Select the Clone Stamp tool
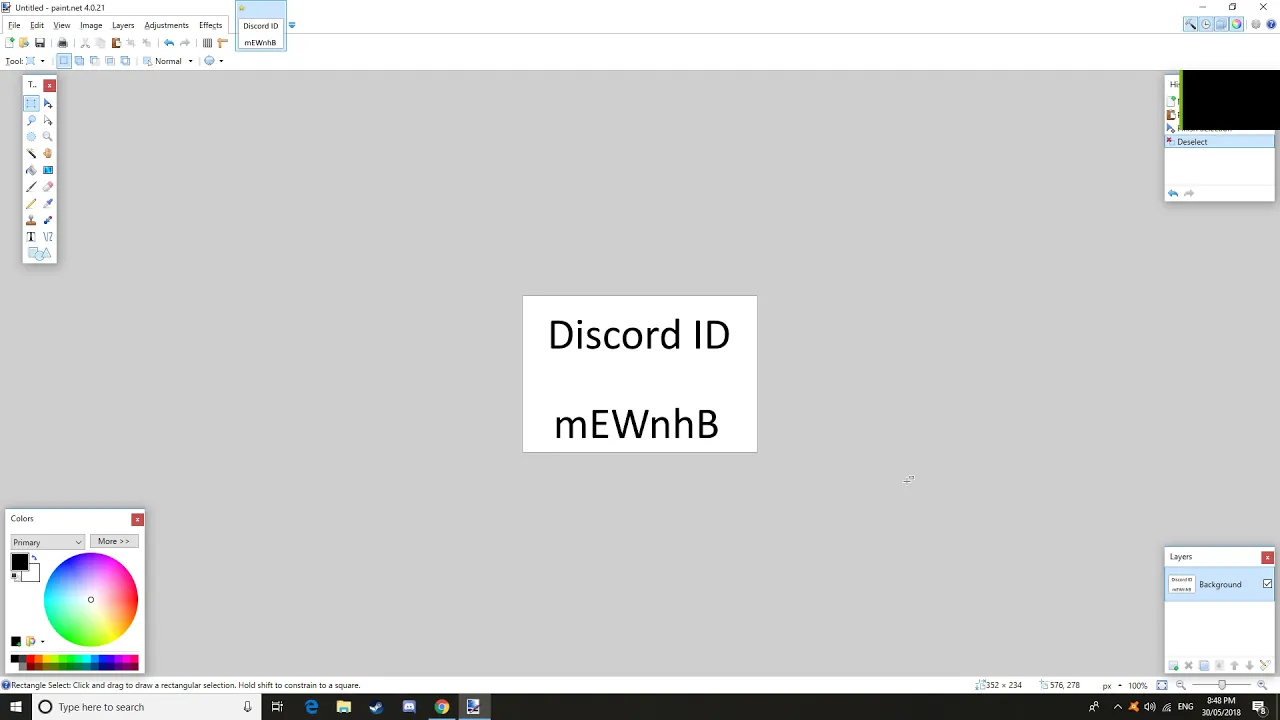Viewport: 1280px width, 720px height. pyautogui.click(x=31, y=220)
